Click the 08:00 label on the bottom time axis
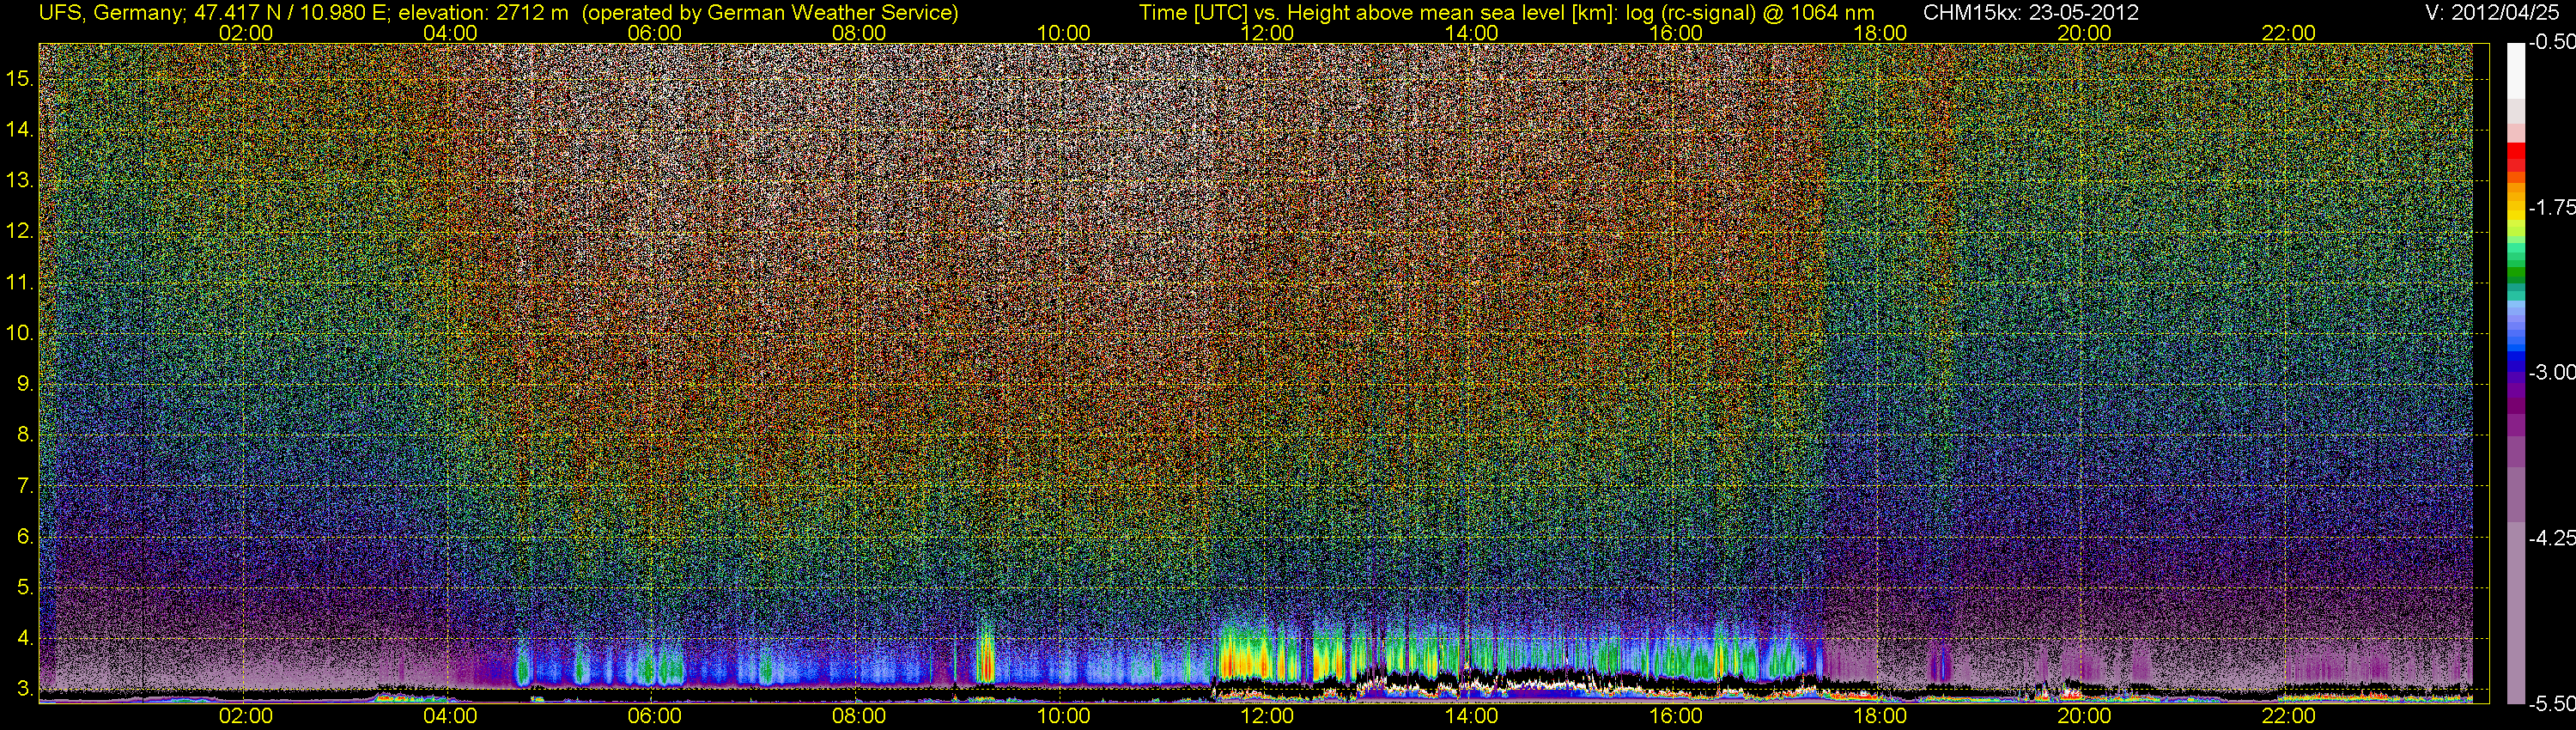The width and height of the screenshot is (2576, 730). (859, 716)
